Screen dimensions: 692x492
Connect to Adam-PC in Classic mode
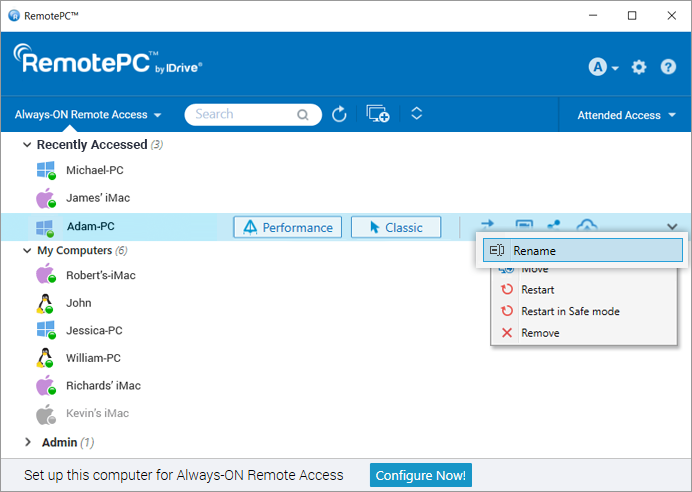coord(396,227)
